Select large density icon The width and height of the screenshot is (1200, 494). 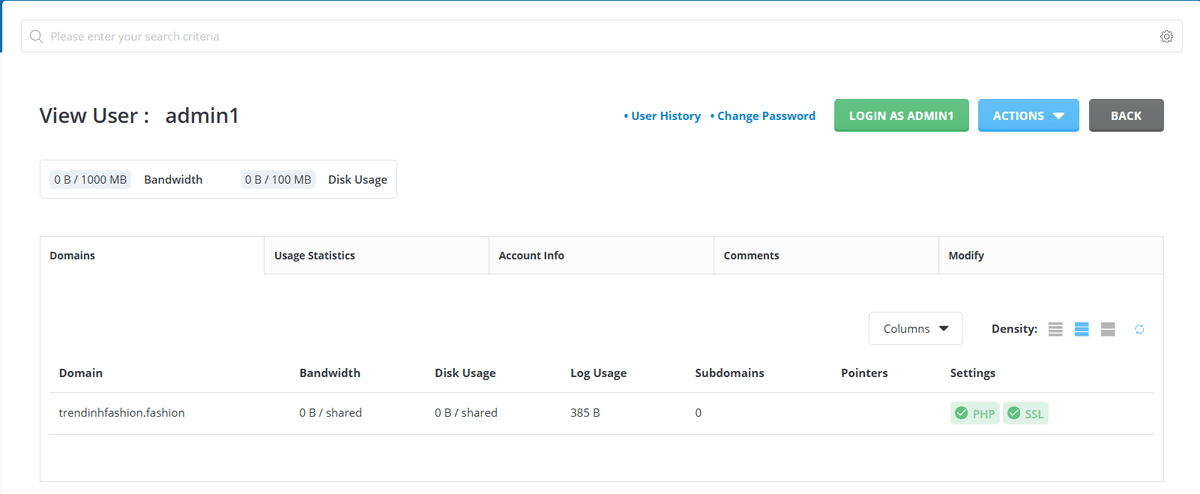pos(1108,330)
